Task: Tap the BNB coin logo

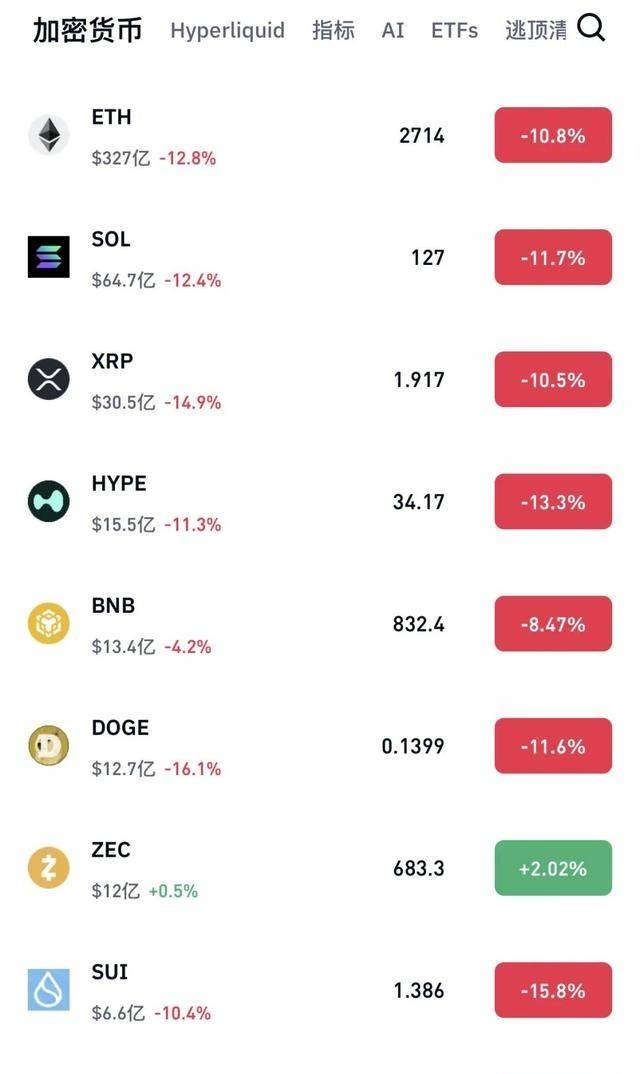Action: coord(48,623)
